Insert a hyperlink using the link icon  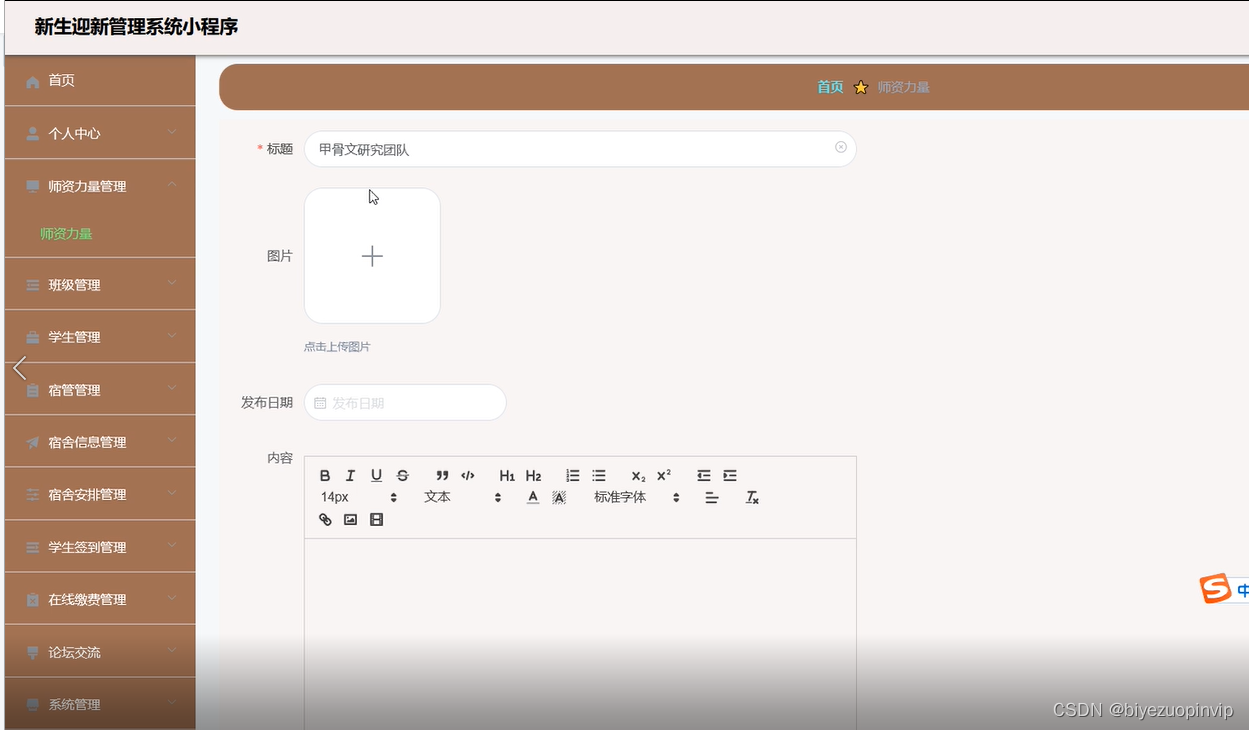[325, 519]
